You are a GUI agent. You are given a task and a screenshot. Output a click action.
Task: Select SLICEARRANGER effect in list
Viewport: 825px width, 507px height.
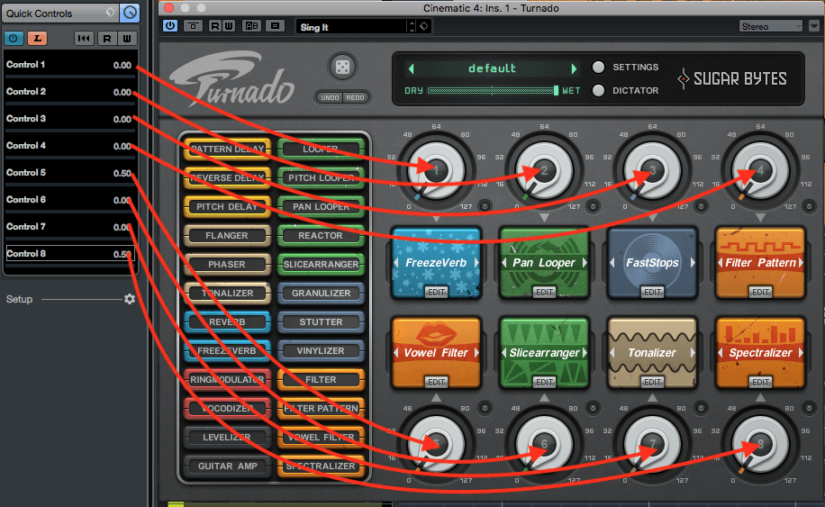click(x=320, y=265)
